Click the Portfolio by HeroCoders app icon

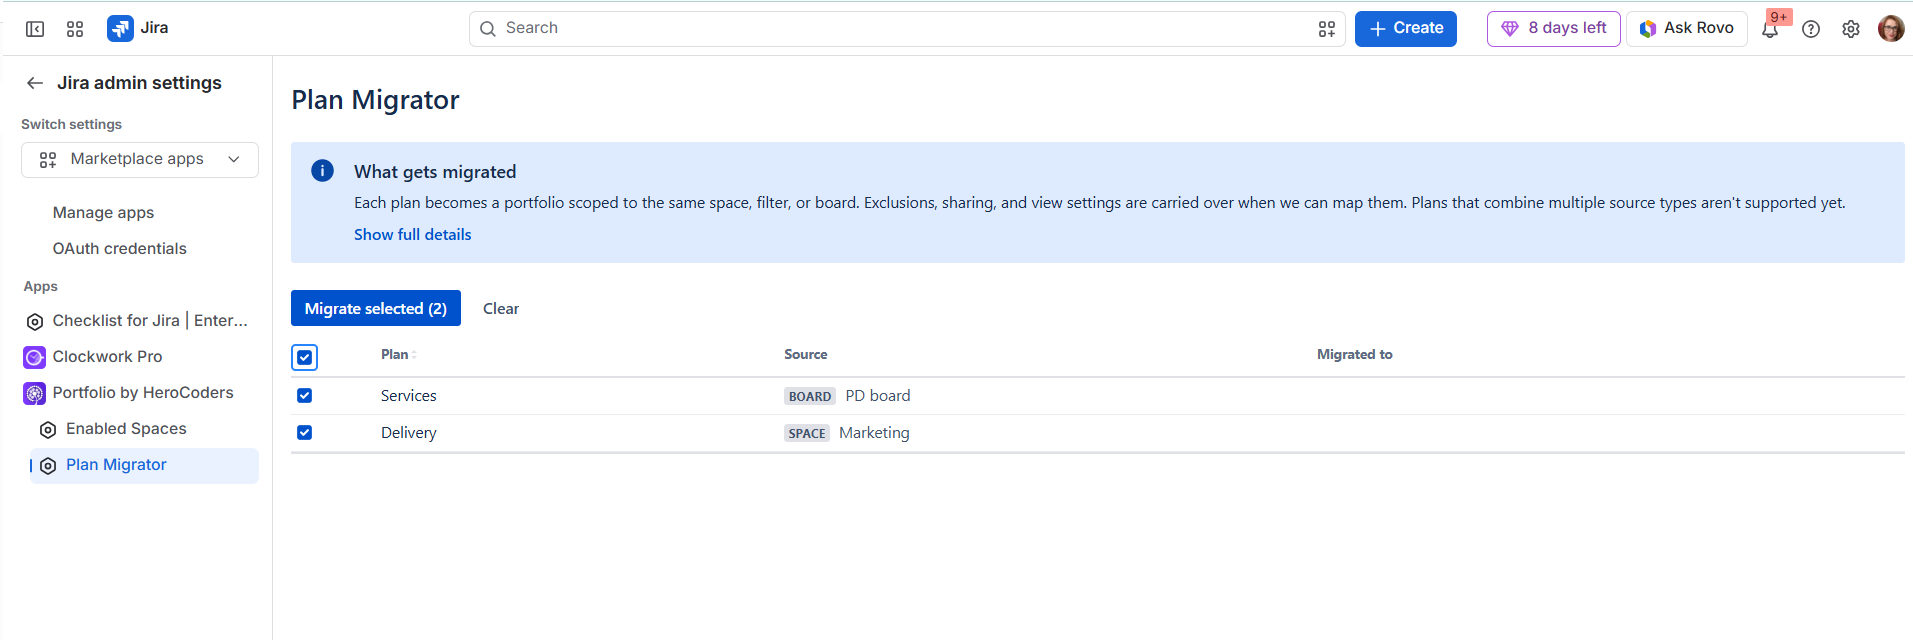35,393
